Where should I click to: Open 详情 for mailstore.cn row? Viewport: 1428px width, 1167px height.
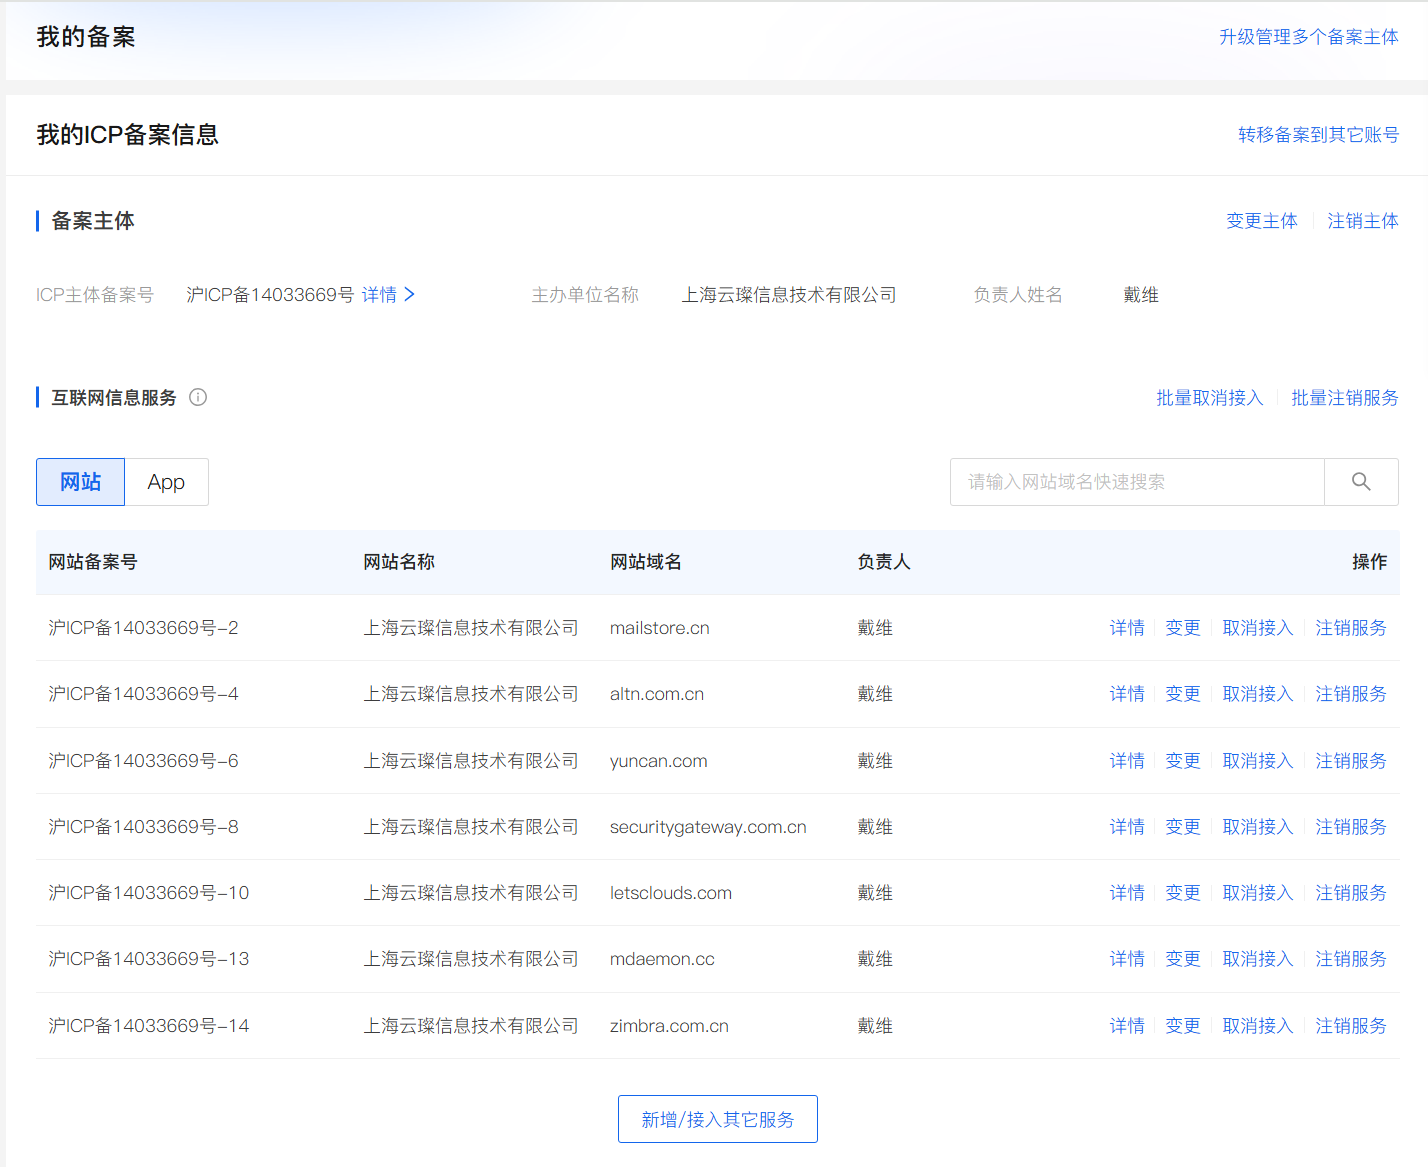pos(1127,628)
